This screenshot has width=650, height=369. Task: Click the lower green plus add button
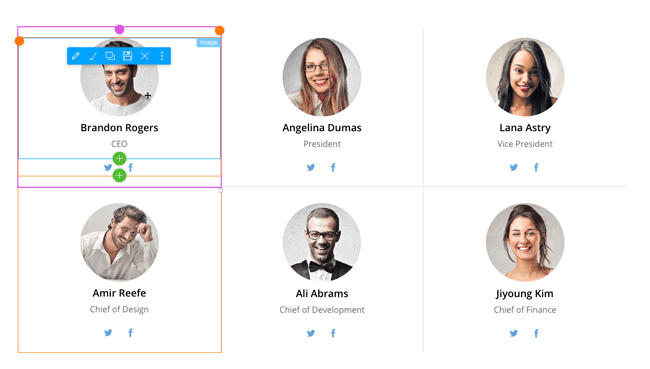pos(119,175)
